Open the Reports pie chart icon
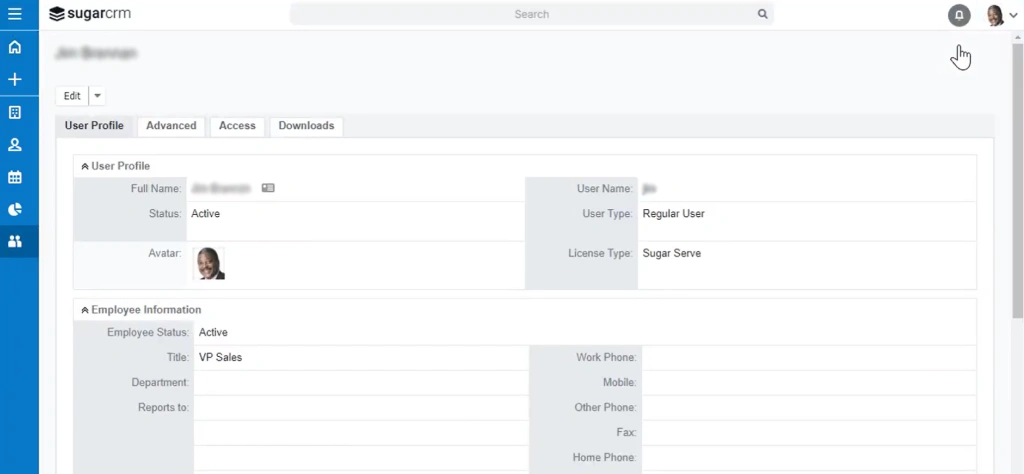This screenshot has width=1024, height=474. pos(14,209)
